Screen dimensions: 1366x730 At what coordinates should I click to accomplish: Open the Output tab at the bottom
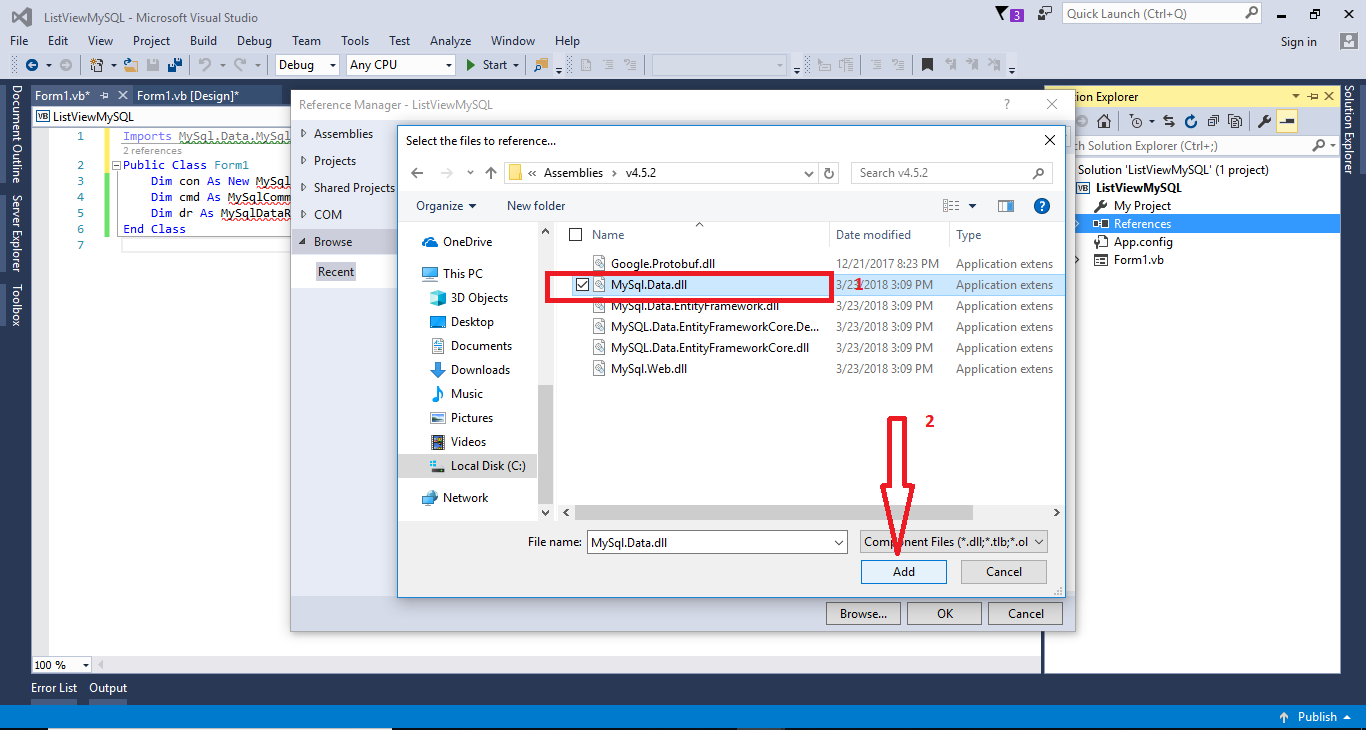108,688
